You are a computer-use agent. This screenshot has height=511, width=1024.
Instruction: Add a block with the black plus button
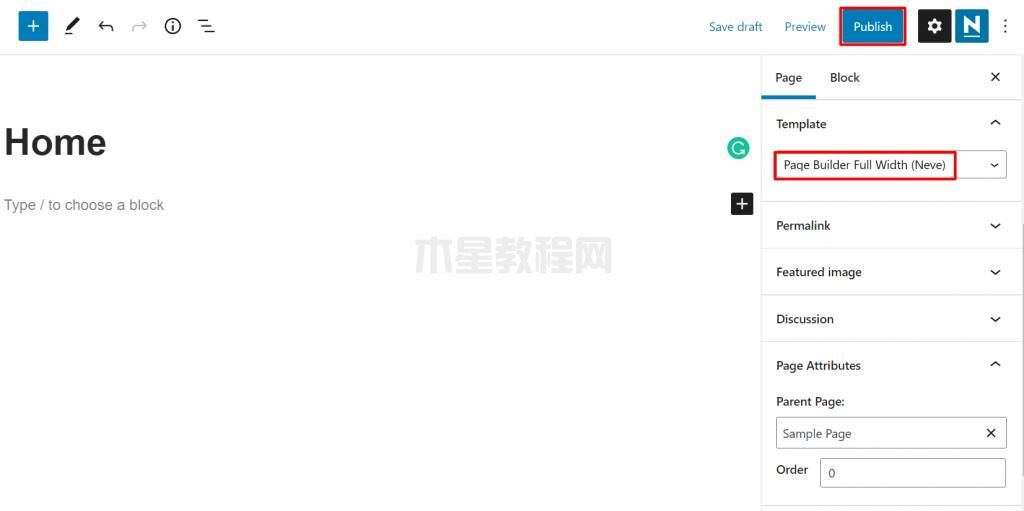click(742, 204)
